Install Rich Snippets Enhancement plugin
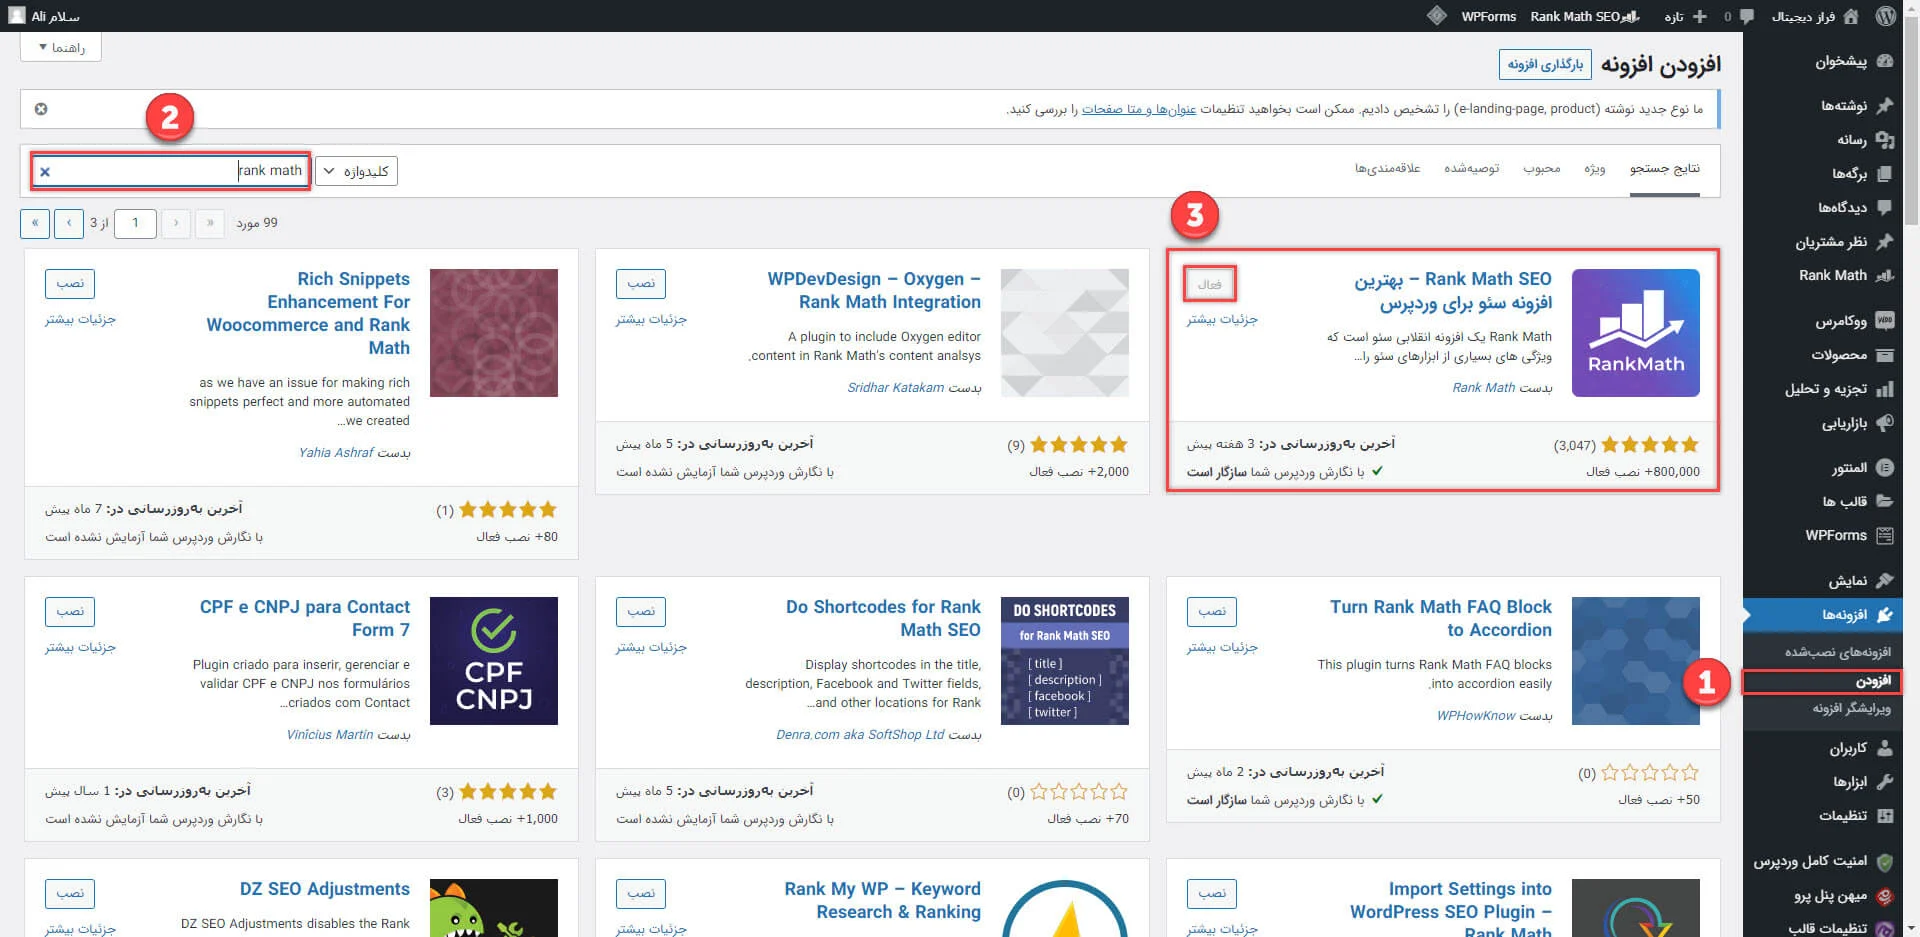 70,283
